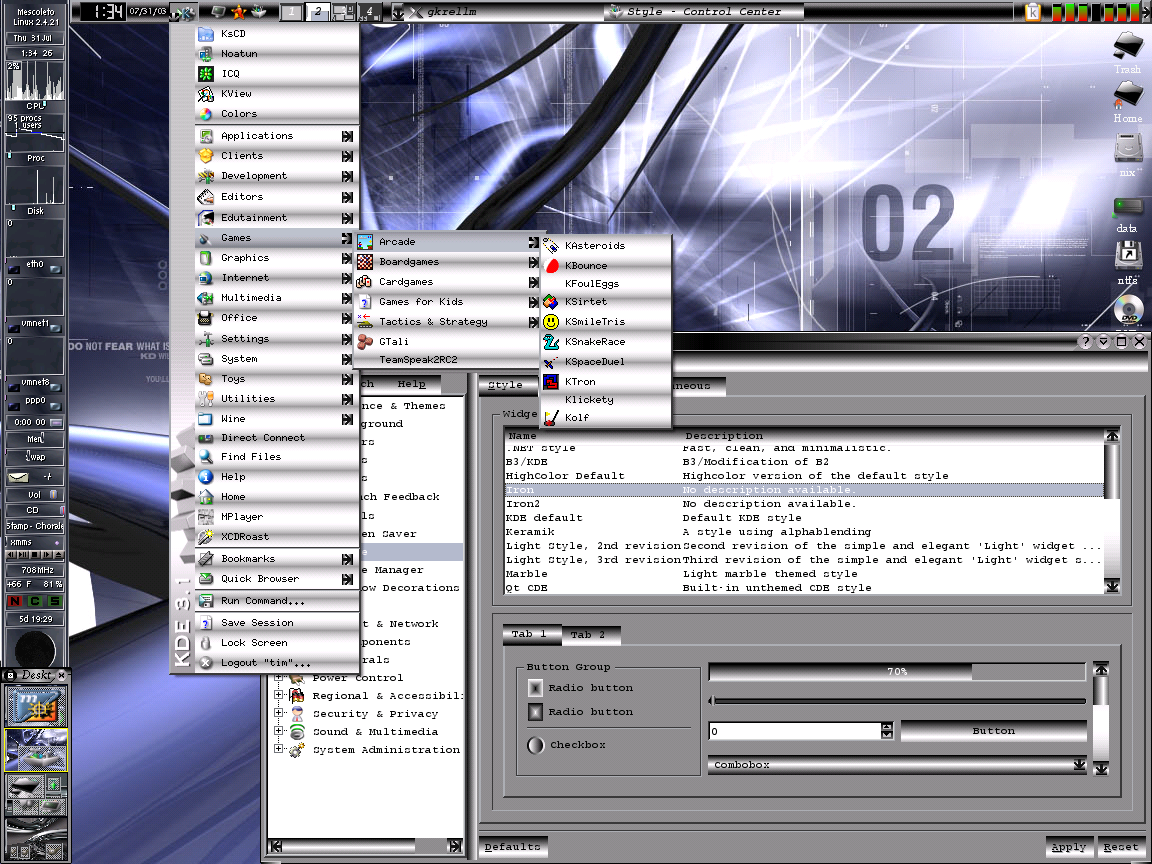Open Noatun media player entry
The width and height of the screenshot is (1152, 864).
coord(277,54)
